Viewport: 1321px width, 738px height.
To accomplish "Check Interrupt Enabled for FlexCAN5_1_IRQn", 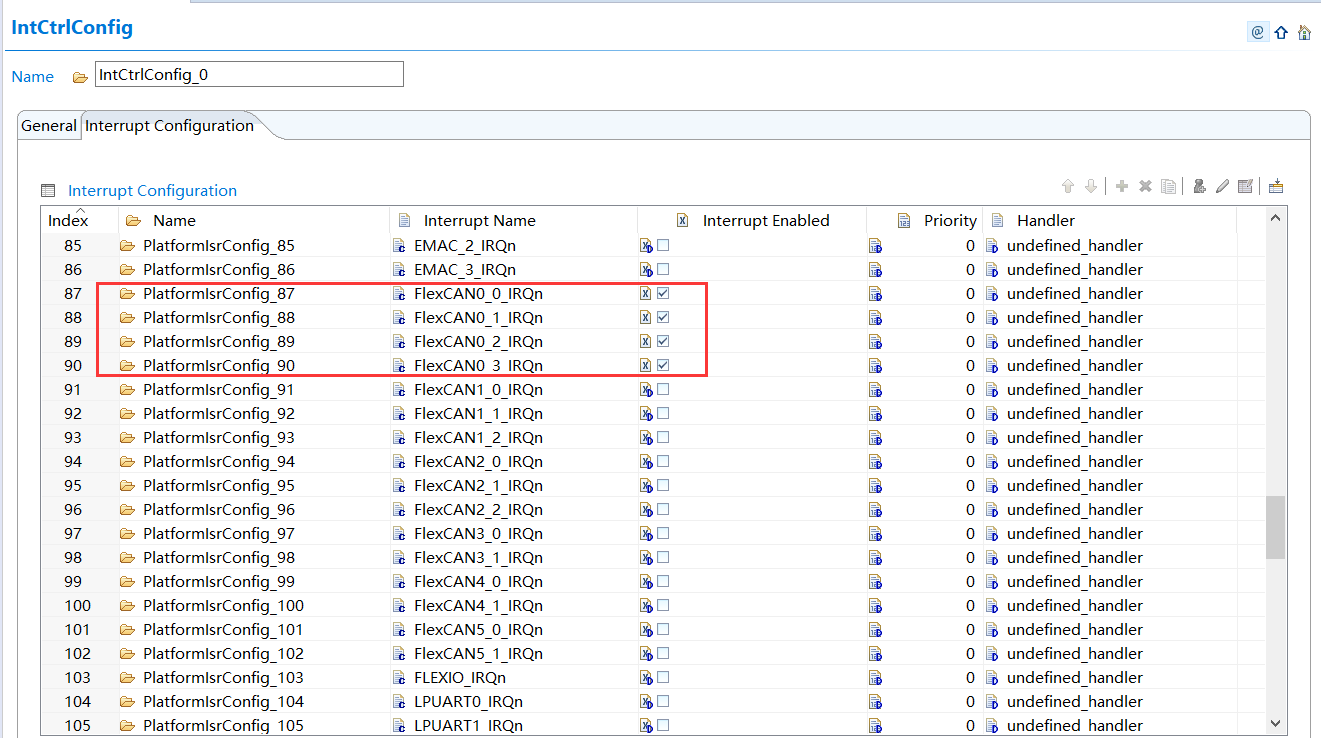I will click(x=663, y=654).
